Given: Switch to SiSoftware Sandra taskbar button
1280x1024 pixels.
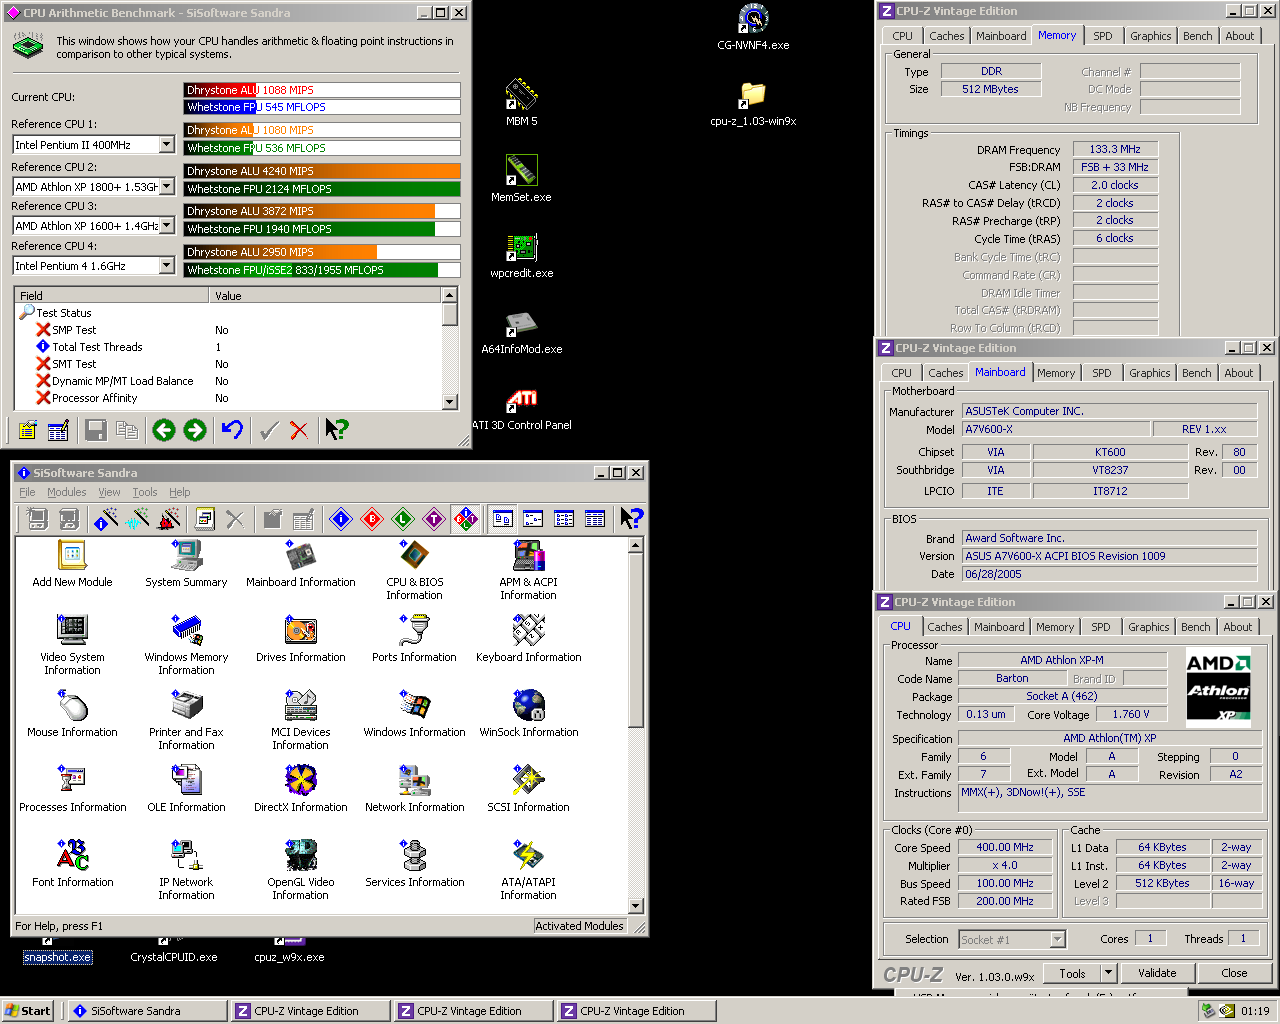Looking at the screenshot, I should click(x=147, y=1011).
